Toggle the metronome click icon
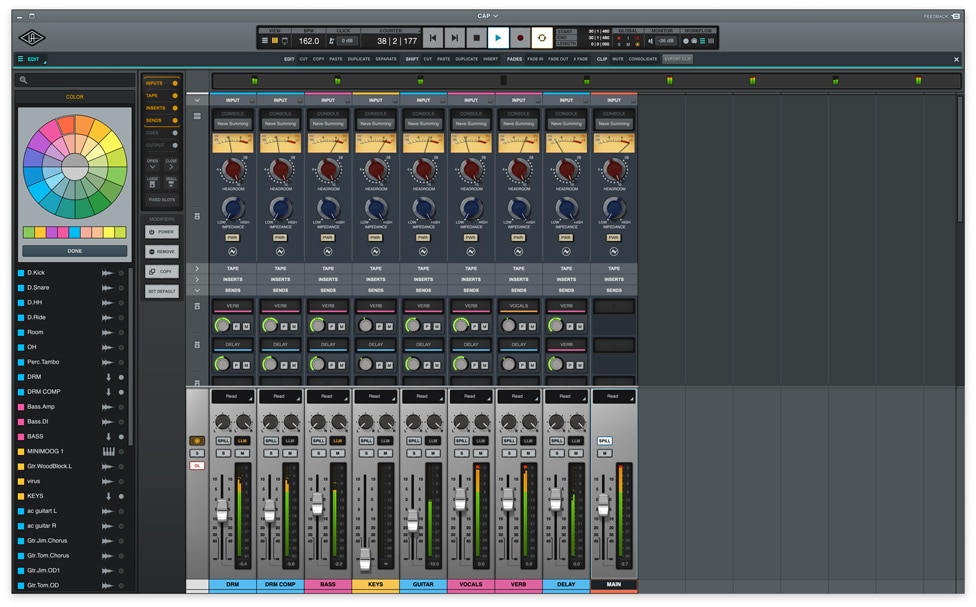Image resolution: width=976 pixels, height=607 pixels. point(331,41)
